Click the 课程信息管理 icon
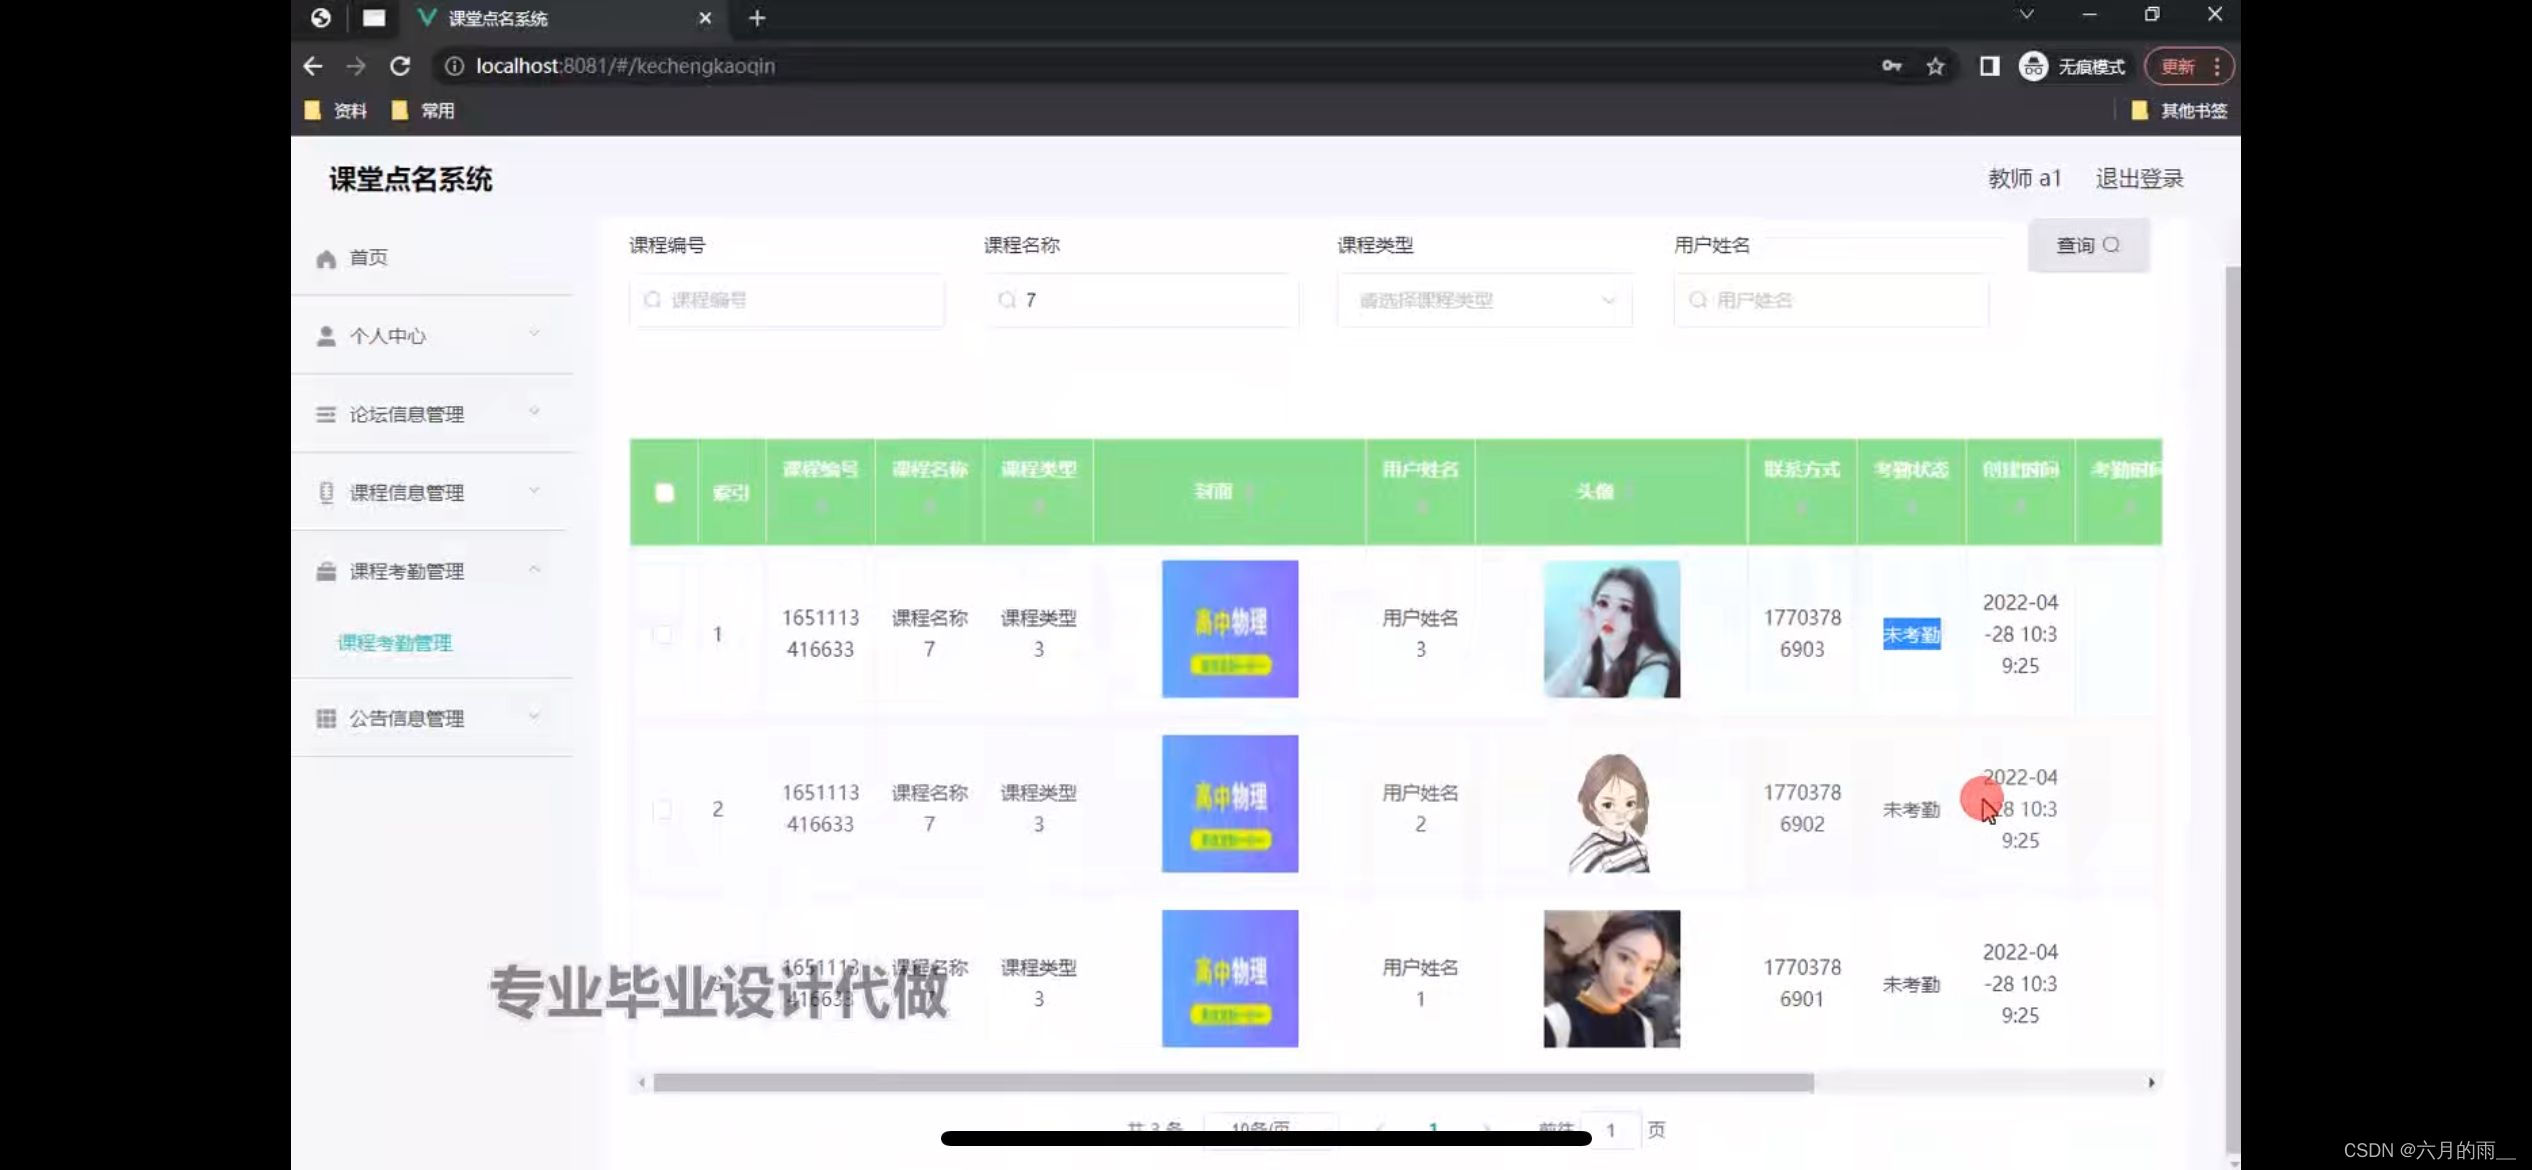2532x1170 pixels. click(326, 492)
